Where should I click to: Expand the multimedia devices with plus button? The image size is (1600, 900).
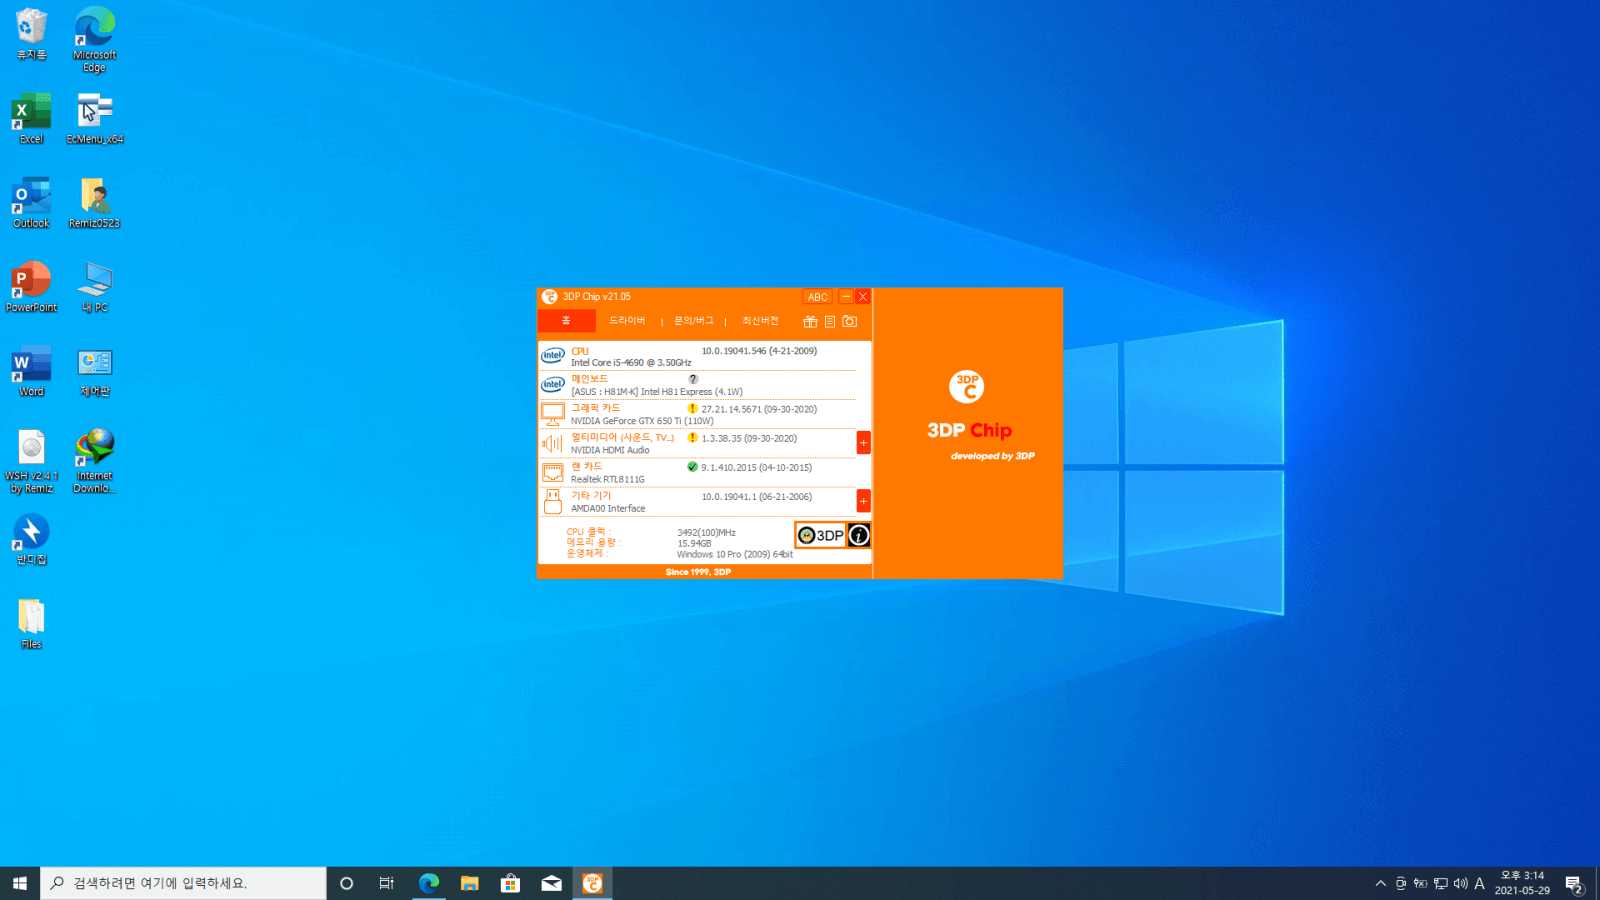coord(863,442)
